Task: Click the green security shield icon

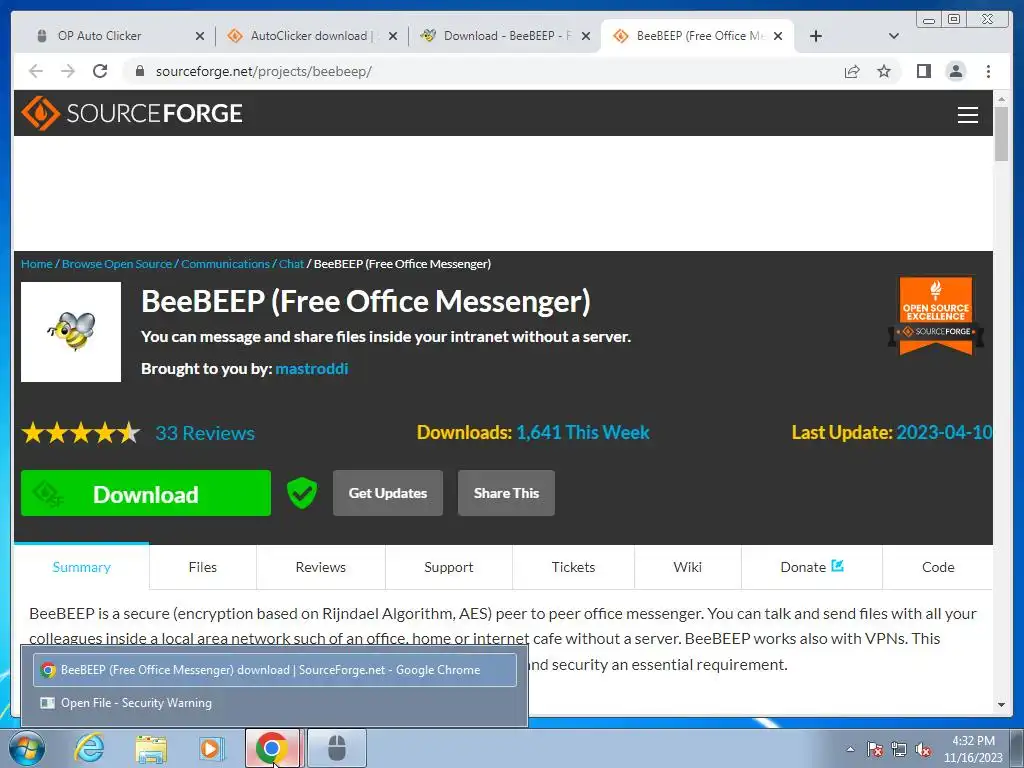Action: click(302, 493)
